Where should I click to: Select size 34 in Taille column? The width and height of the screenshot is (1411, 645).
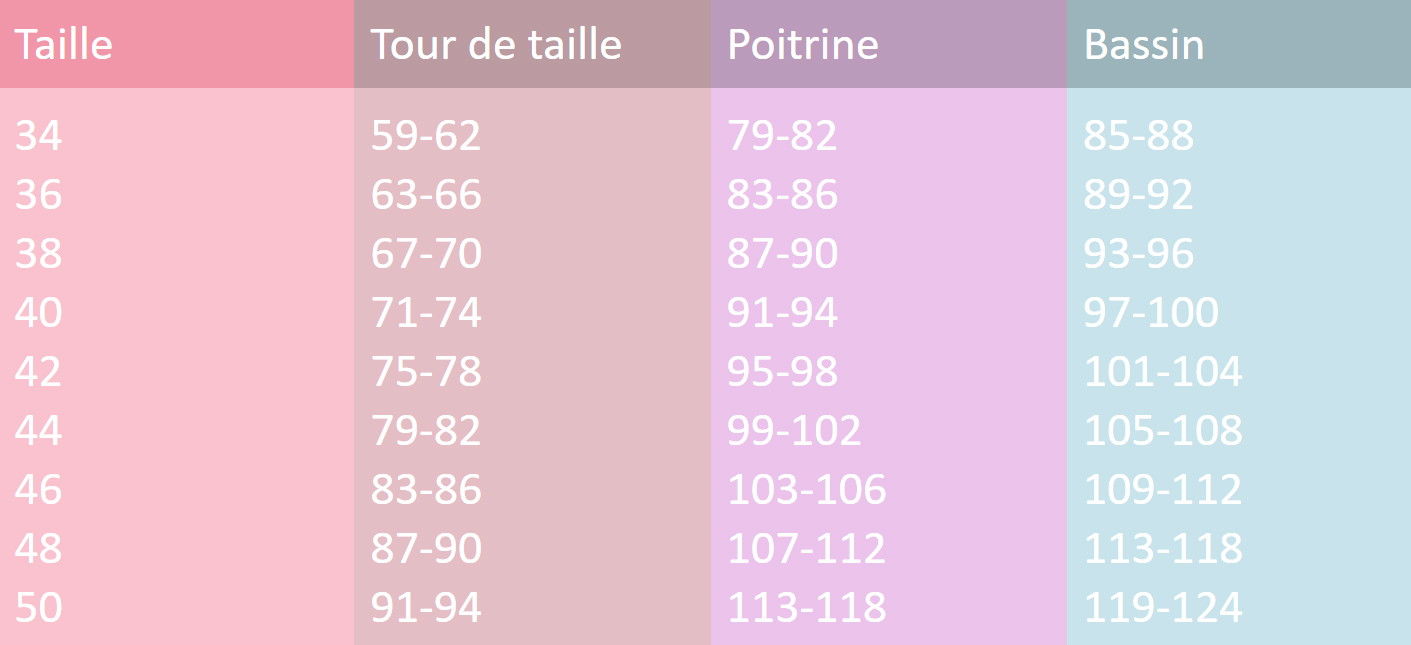(x=38, y=136)
